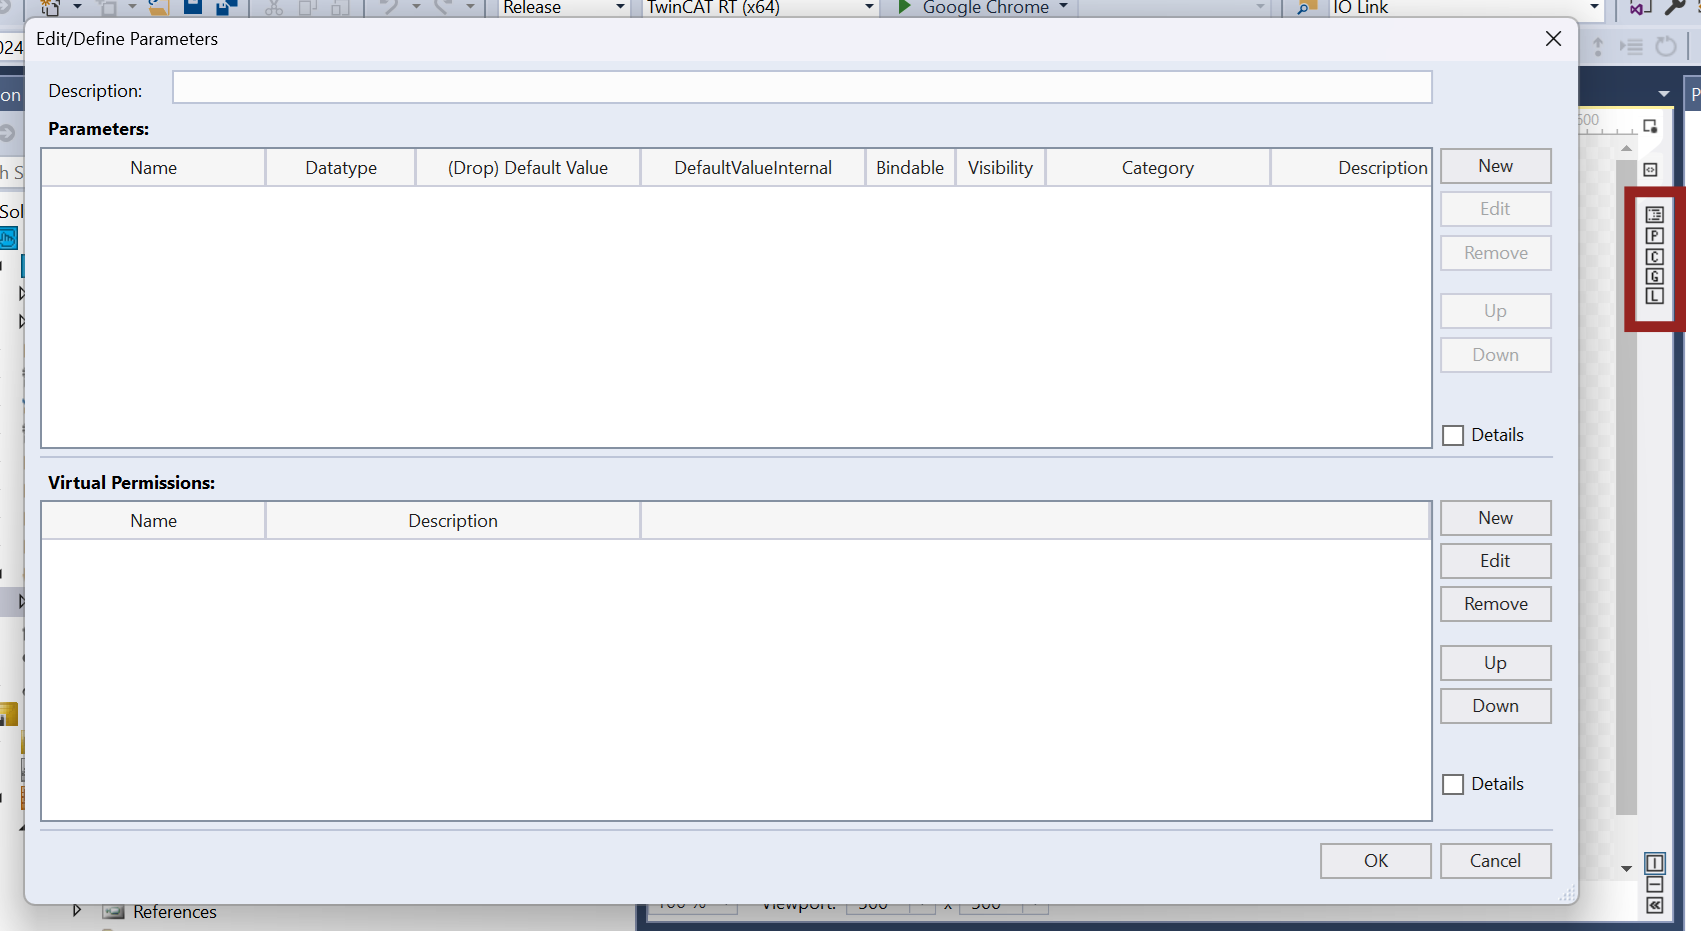Viewport: 1701px width, 931px height.
Task: Click the designer scrollbar down arrow
Action: (x=1626, y=868)
